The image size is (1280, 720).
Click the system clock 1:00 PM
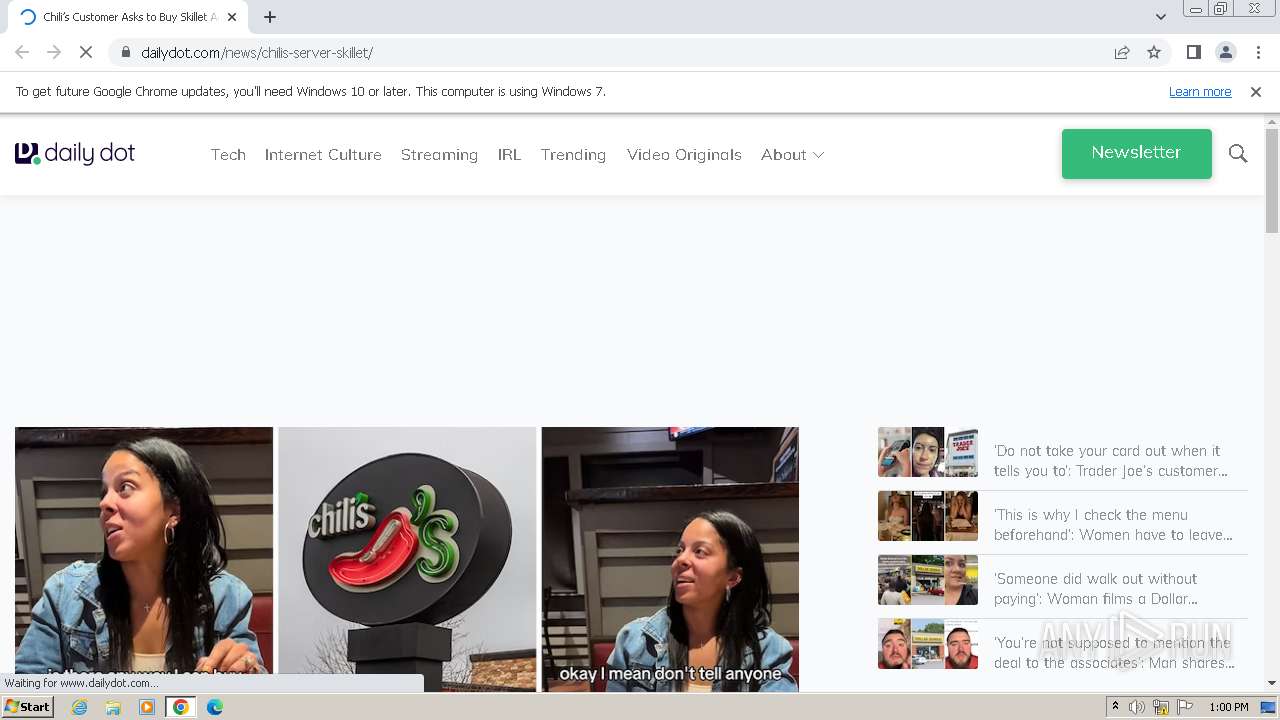click(x=1229, y=707)
